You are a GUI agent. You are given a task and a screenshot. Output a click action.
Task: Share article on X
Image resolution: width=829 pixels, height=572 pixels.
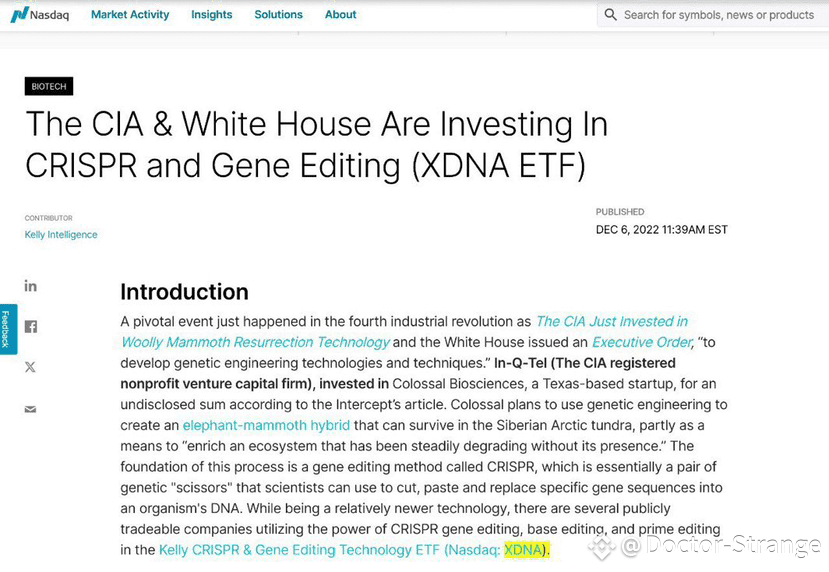pyautogui.click(x=31, y=367)
